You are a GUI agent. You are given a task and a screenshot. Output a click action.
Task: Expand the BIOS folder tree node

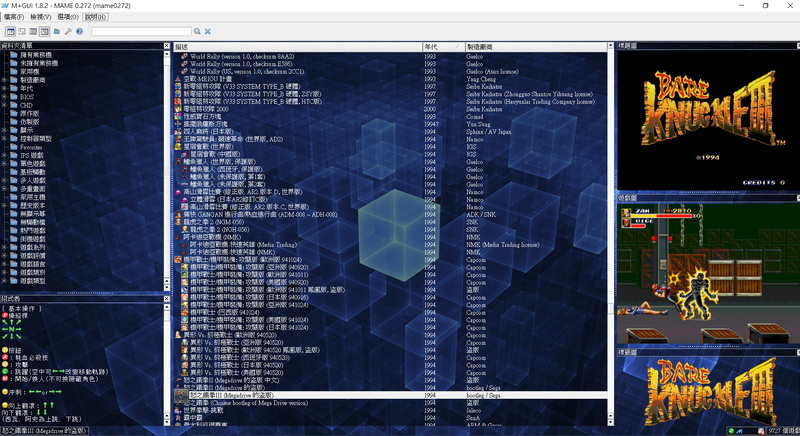4,97
